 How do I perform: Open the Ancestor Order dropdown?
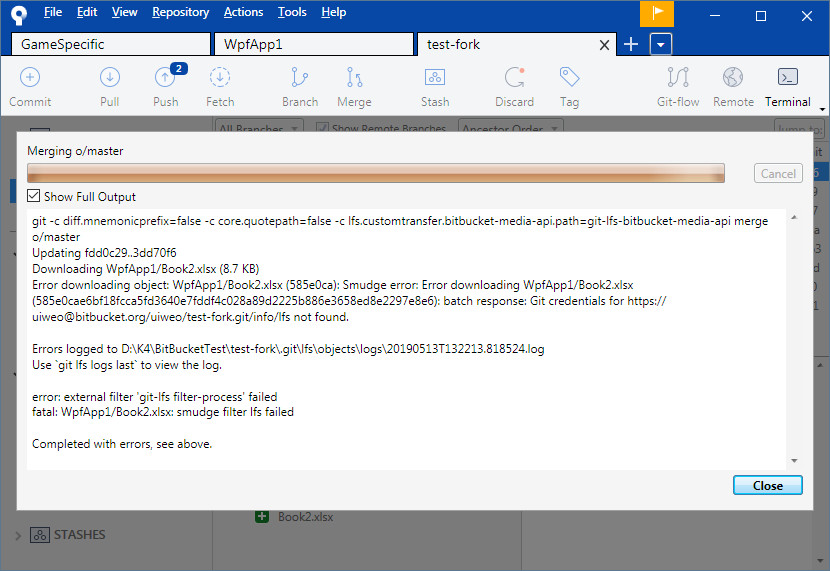click(510, 127)
